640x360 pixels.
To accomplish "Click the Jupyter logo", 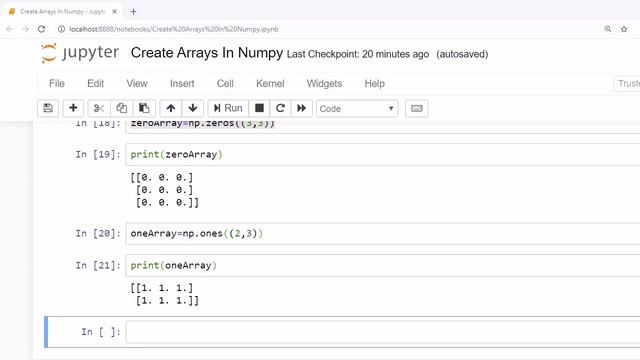I will 80,53.
